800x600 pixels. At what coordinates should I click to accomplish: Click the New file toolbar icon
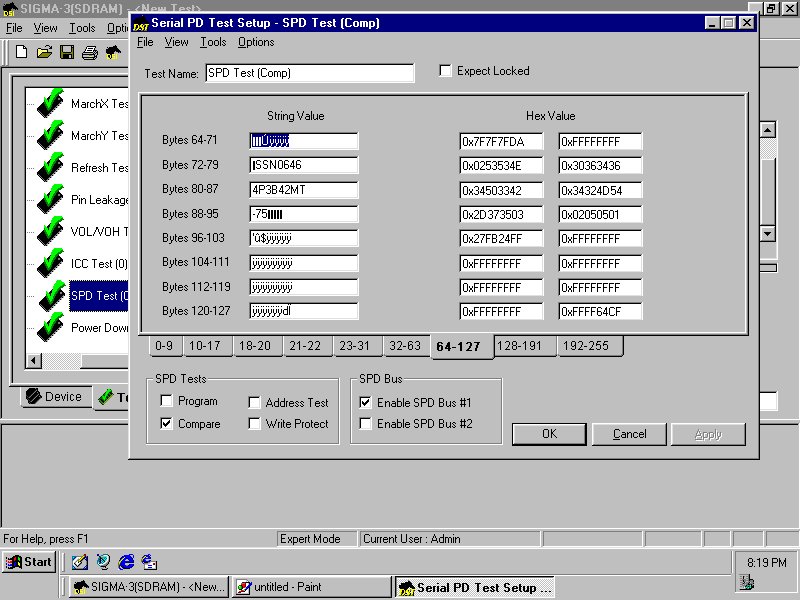click(x=21, y=52)
